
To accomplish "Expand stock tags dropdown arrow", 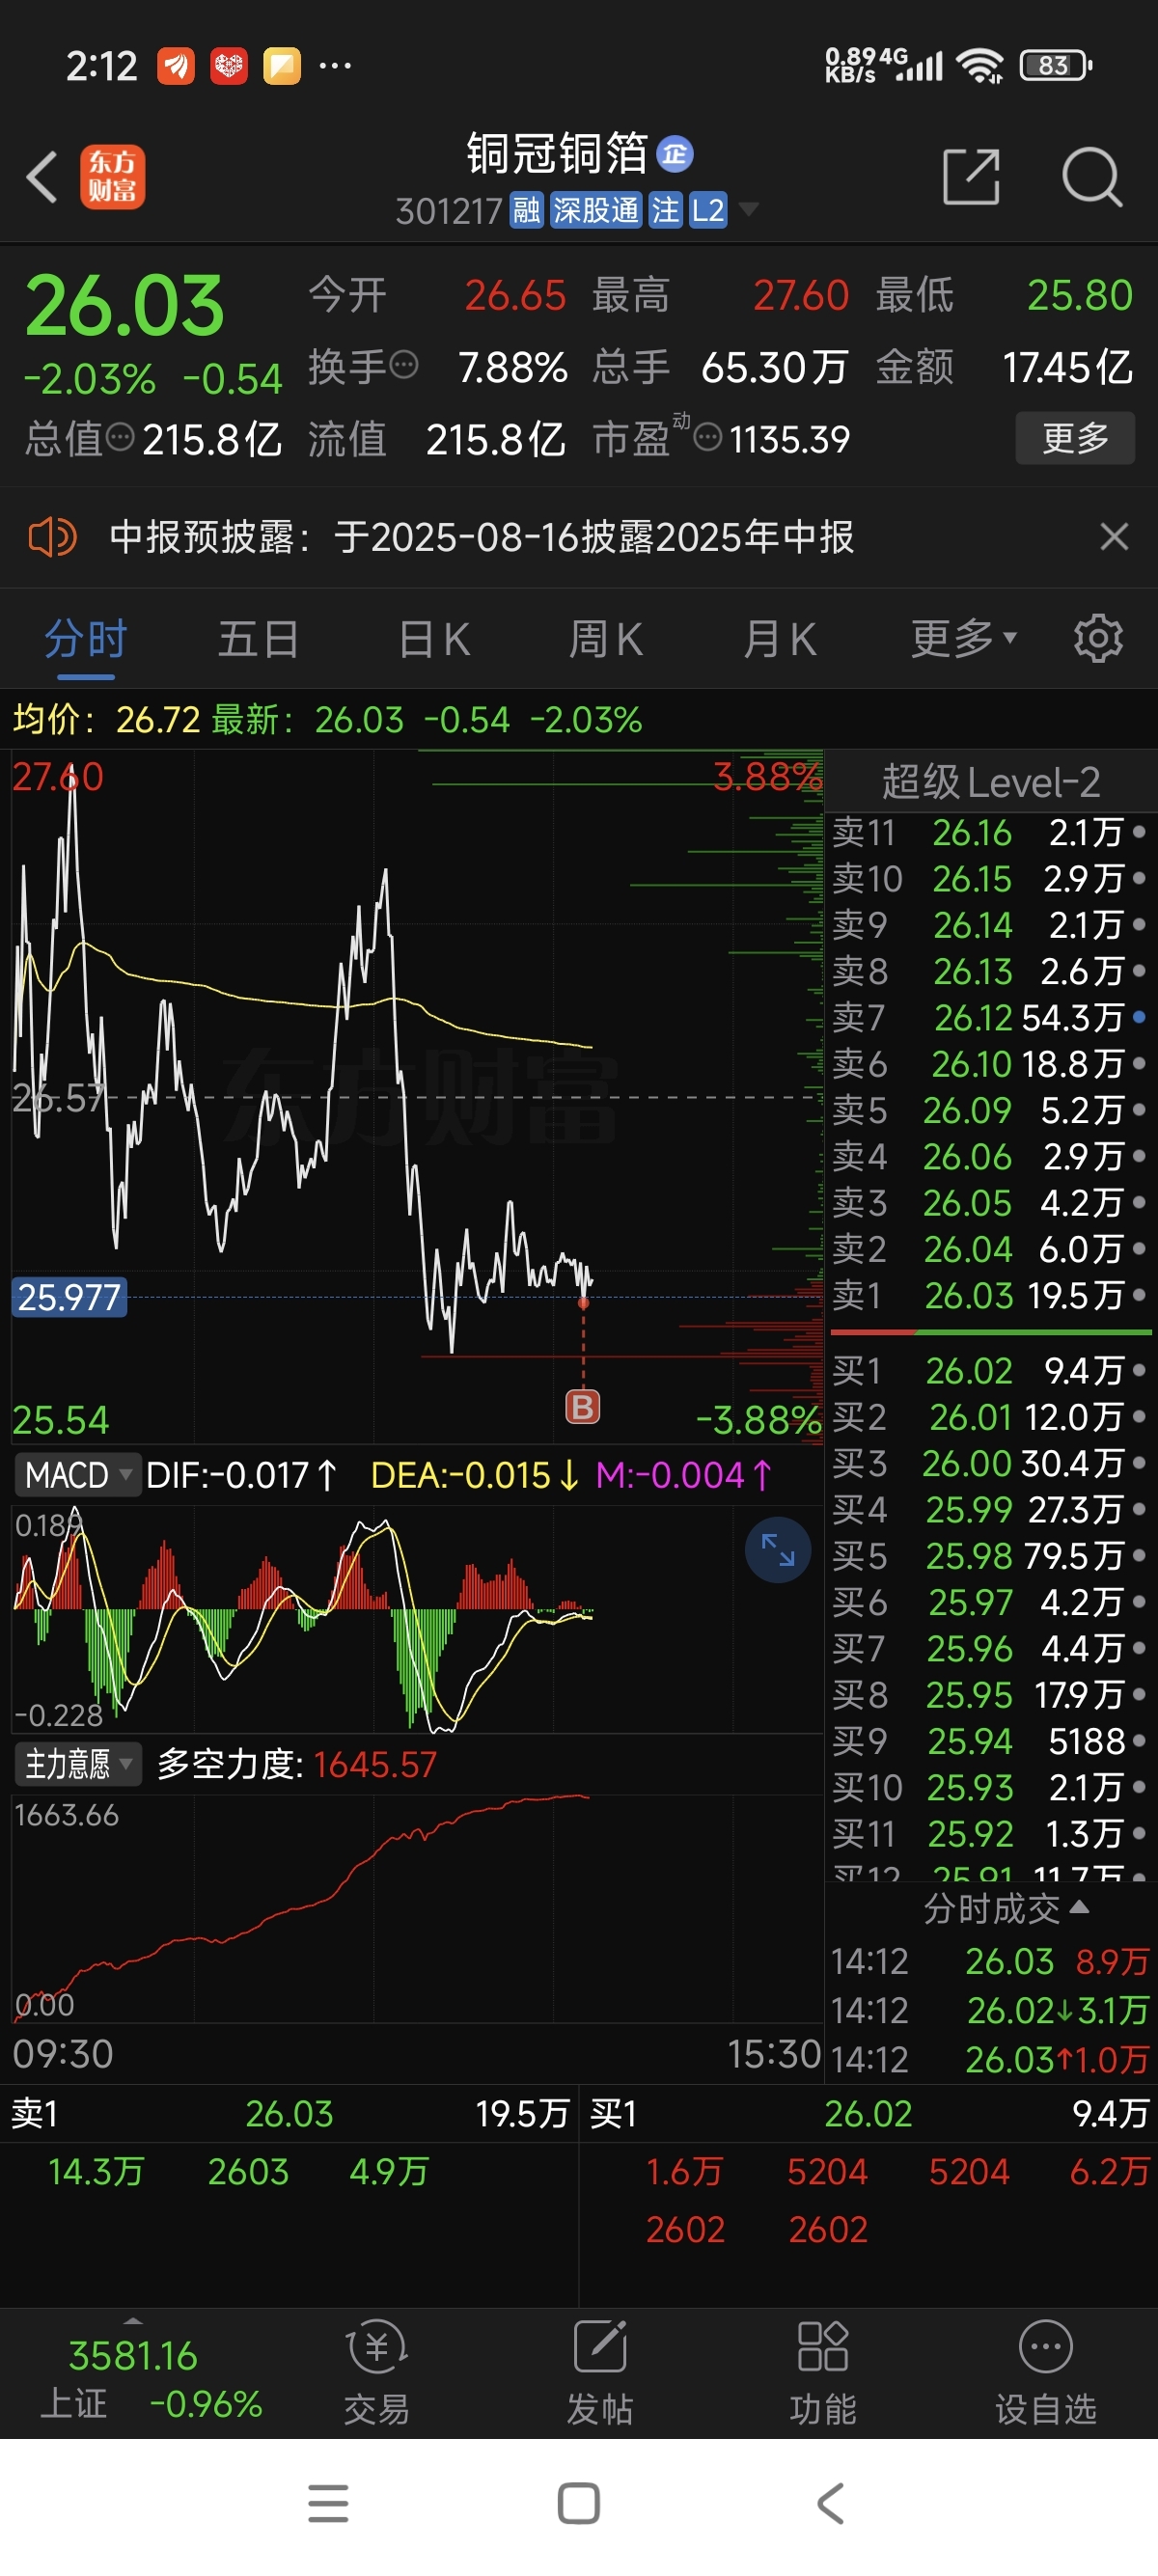I will click(x=748, y=210).
